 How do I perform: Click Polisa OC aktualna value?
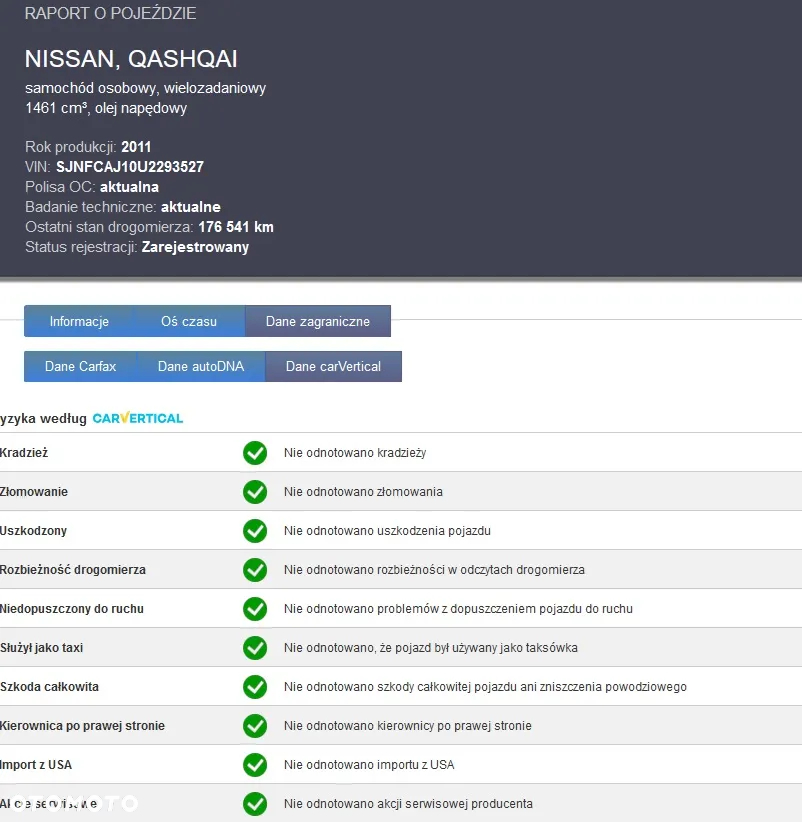pyautogui.click(x=129, y=187)
